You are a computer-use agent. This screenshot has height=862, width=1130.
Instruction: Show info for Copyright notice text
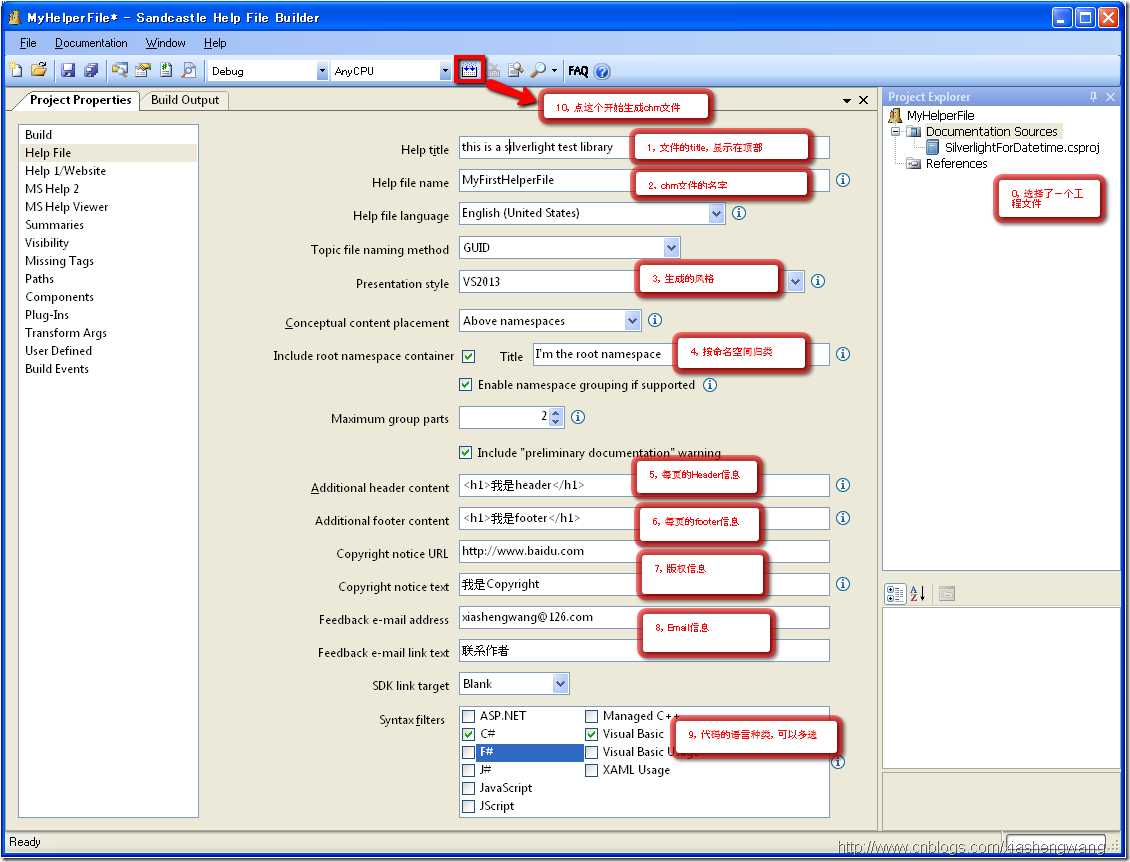point(842,584)
